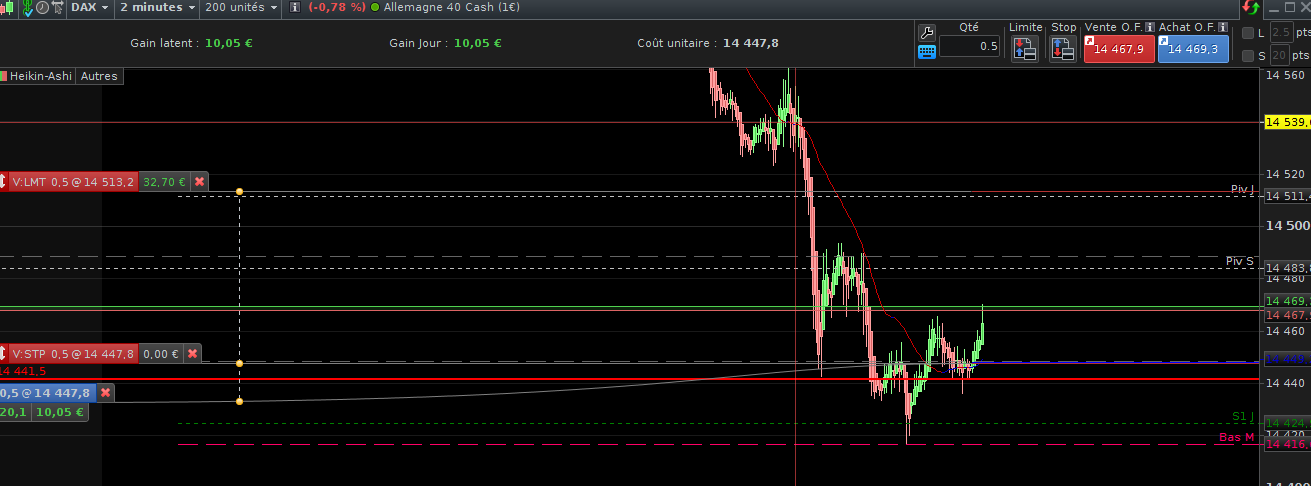Click the blue keyboard icon
Screen dimensions: 1311x486
926,51
